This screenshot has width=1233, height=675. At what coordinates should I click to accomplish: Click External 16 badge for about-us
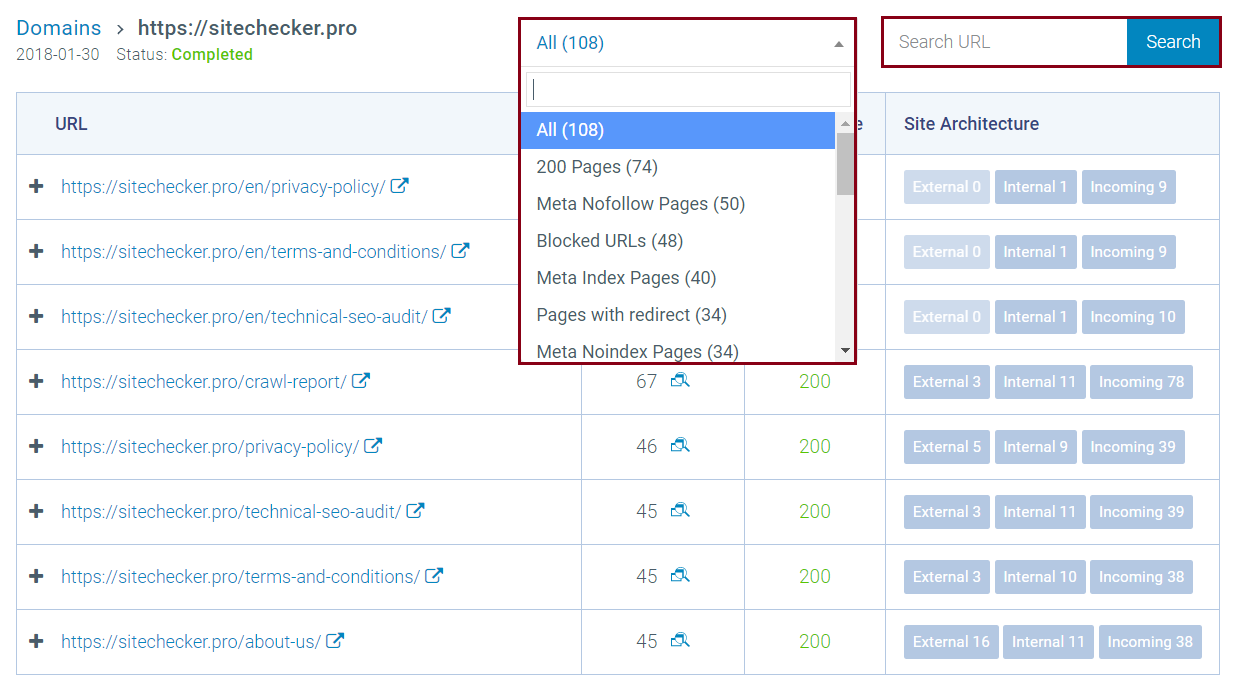tap(951, 642)
